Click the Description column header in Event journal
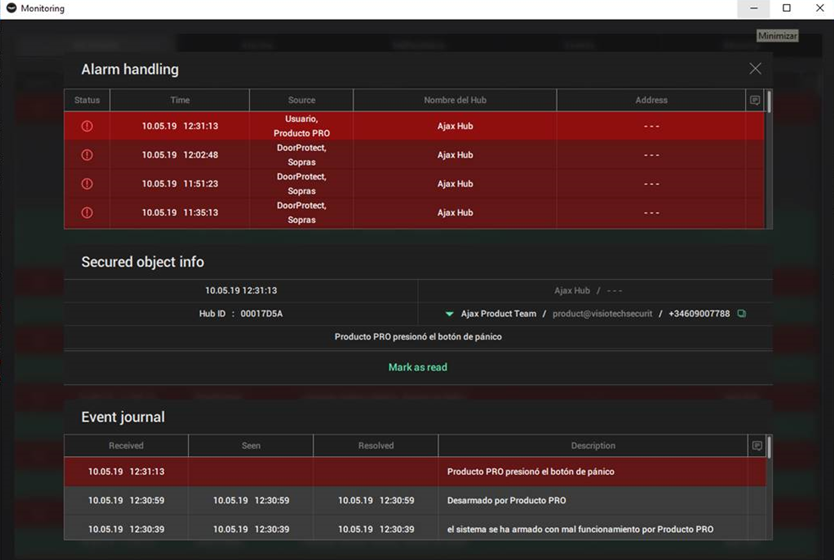This screenshot has width=834, height=560. [x=593, y=446]
